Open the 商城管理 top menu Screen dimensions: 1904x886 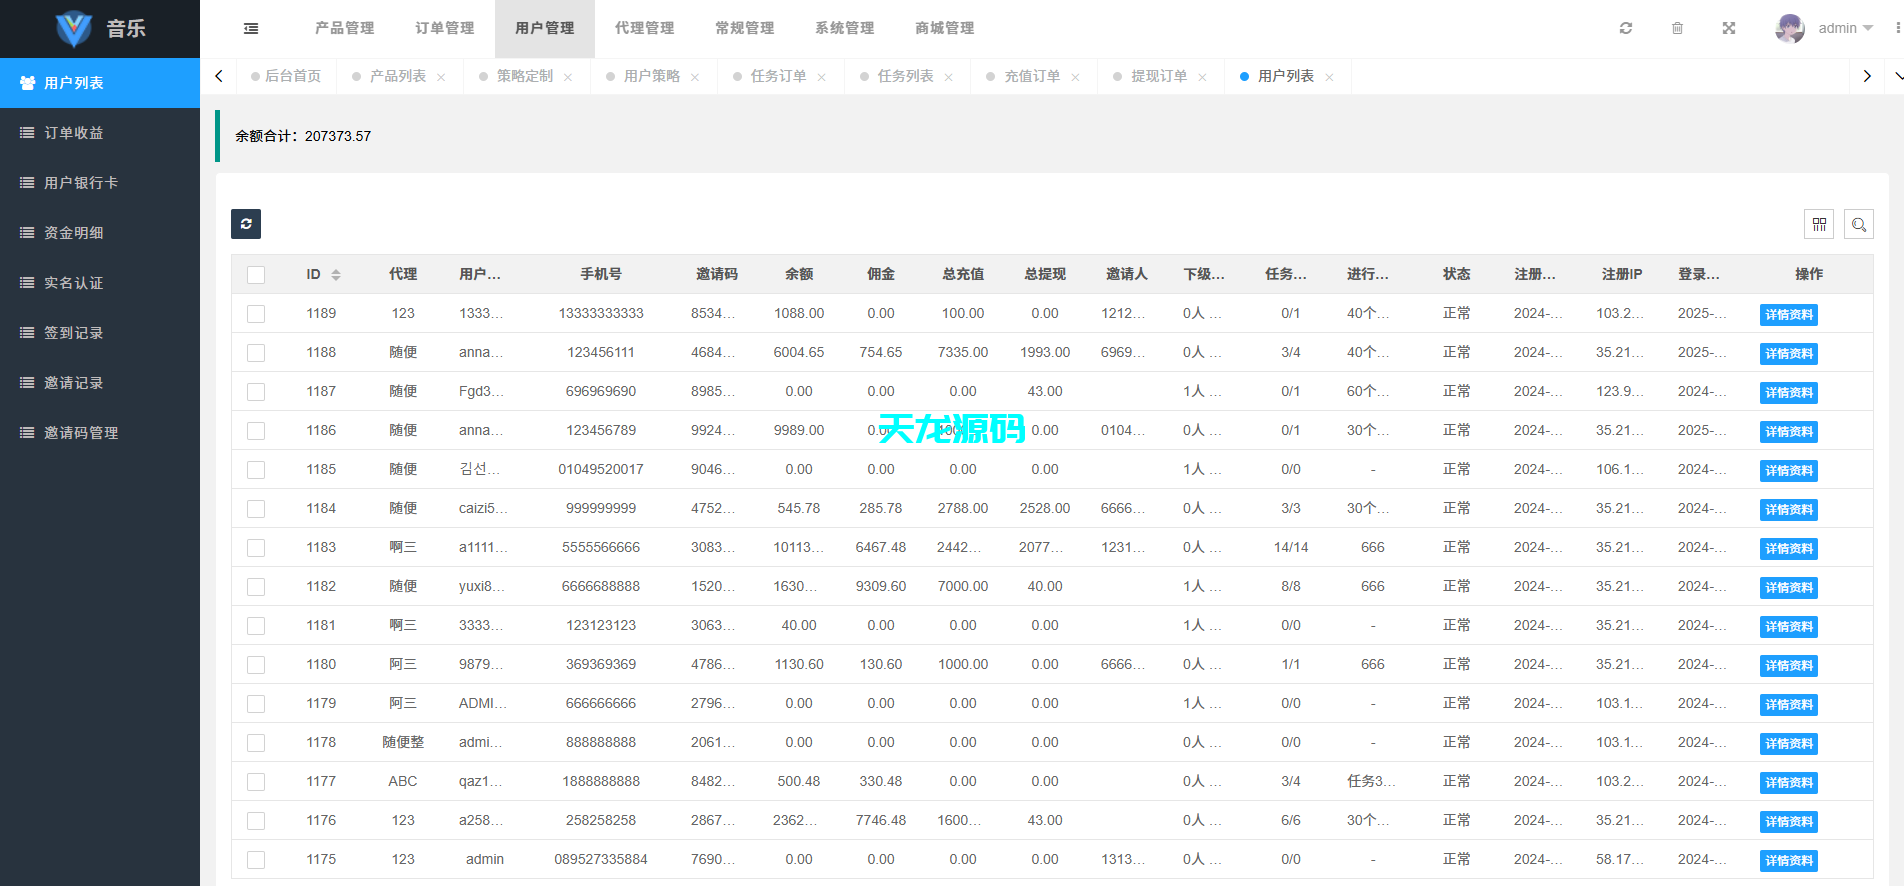pos(945,28)
